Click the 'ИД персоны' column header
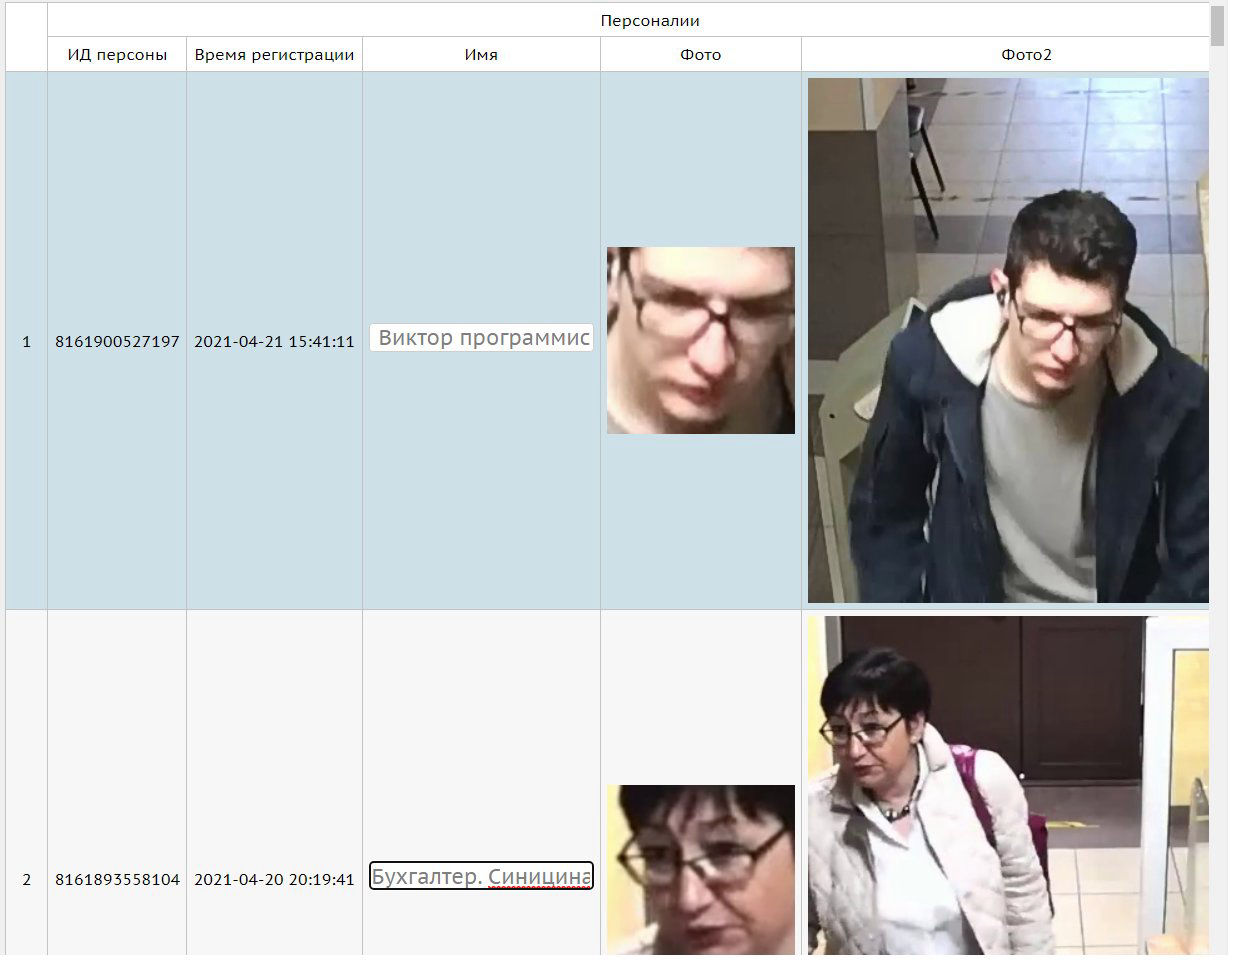Viewport: 1254px width, 972px height. [117, 55]
